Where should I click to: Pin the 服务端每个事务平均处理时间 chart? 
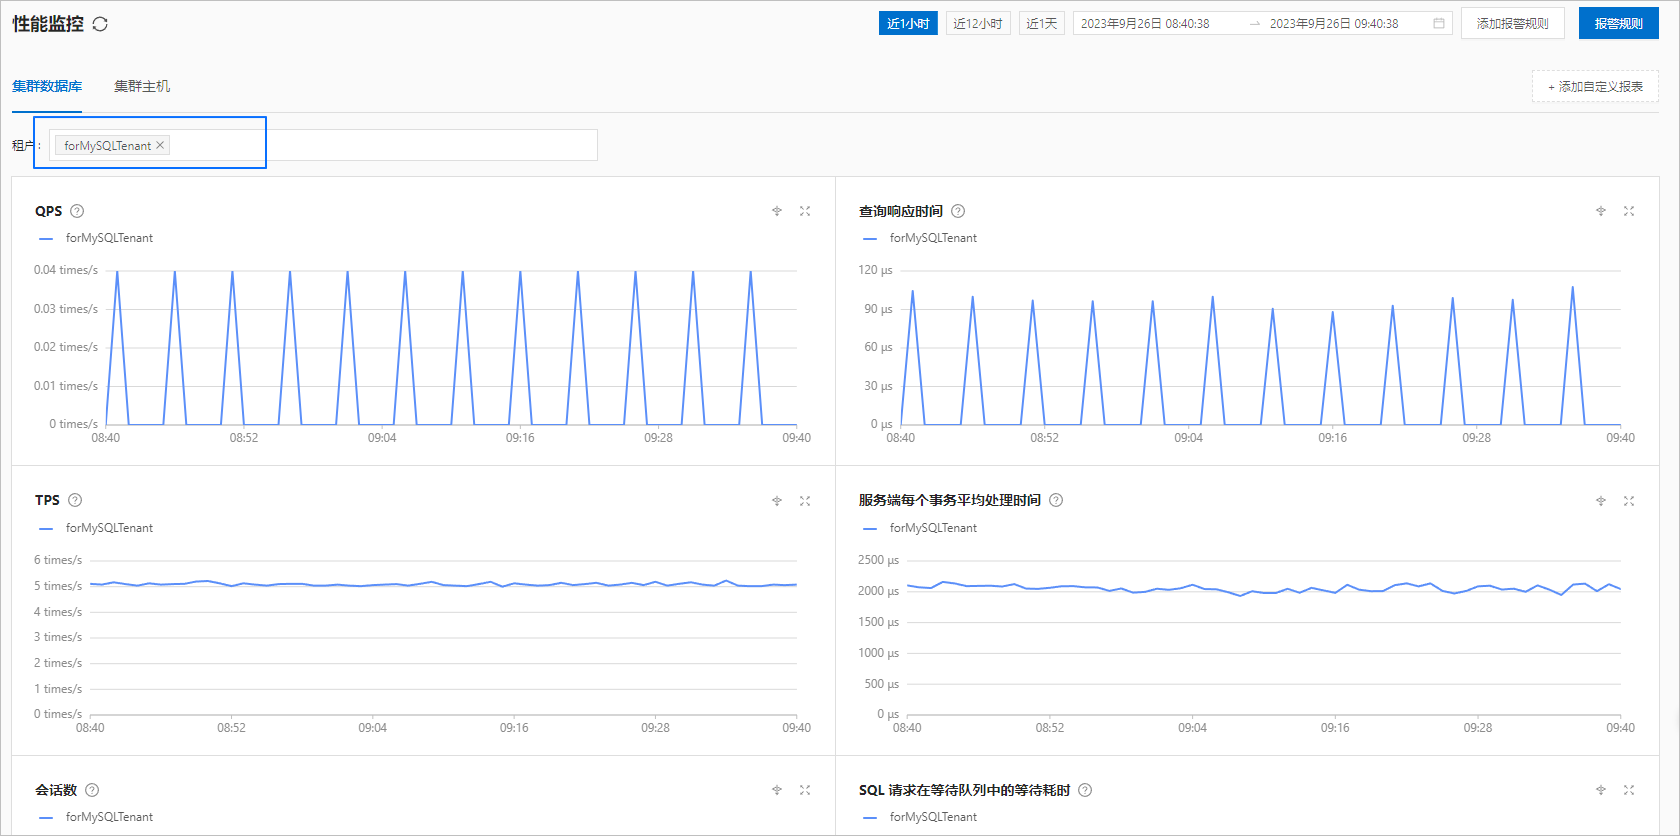[1601, 501]
